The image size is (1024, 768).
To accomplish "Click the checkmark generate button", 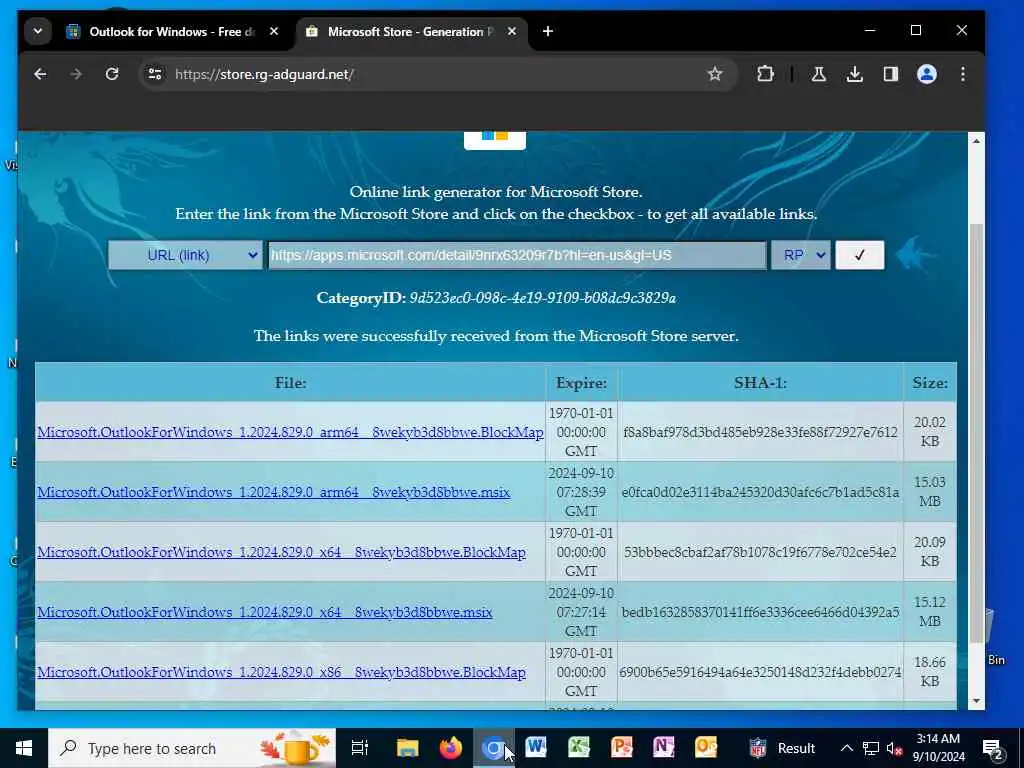I will (x=859, y=255).
